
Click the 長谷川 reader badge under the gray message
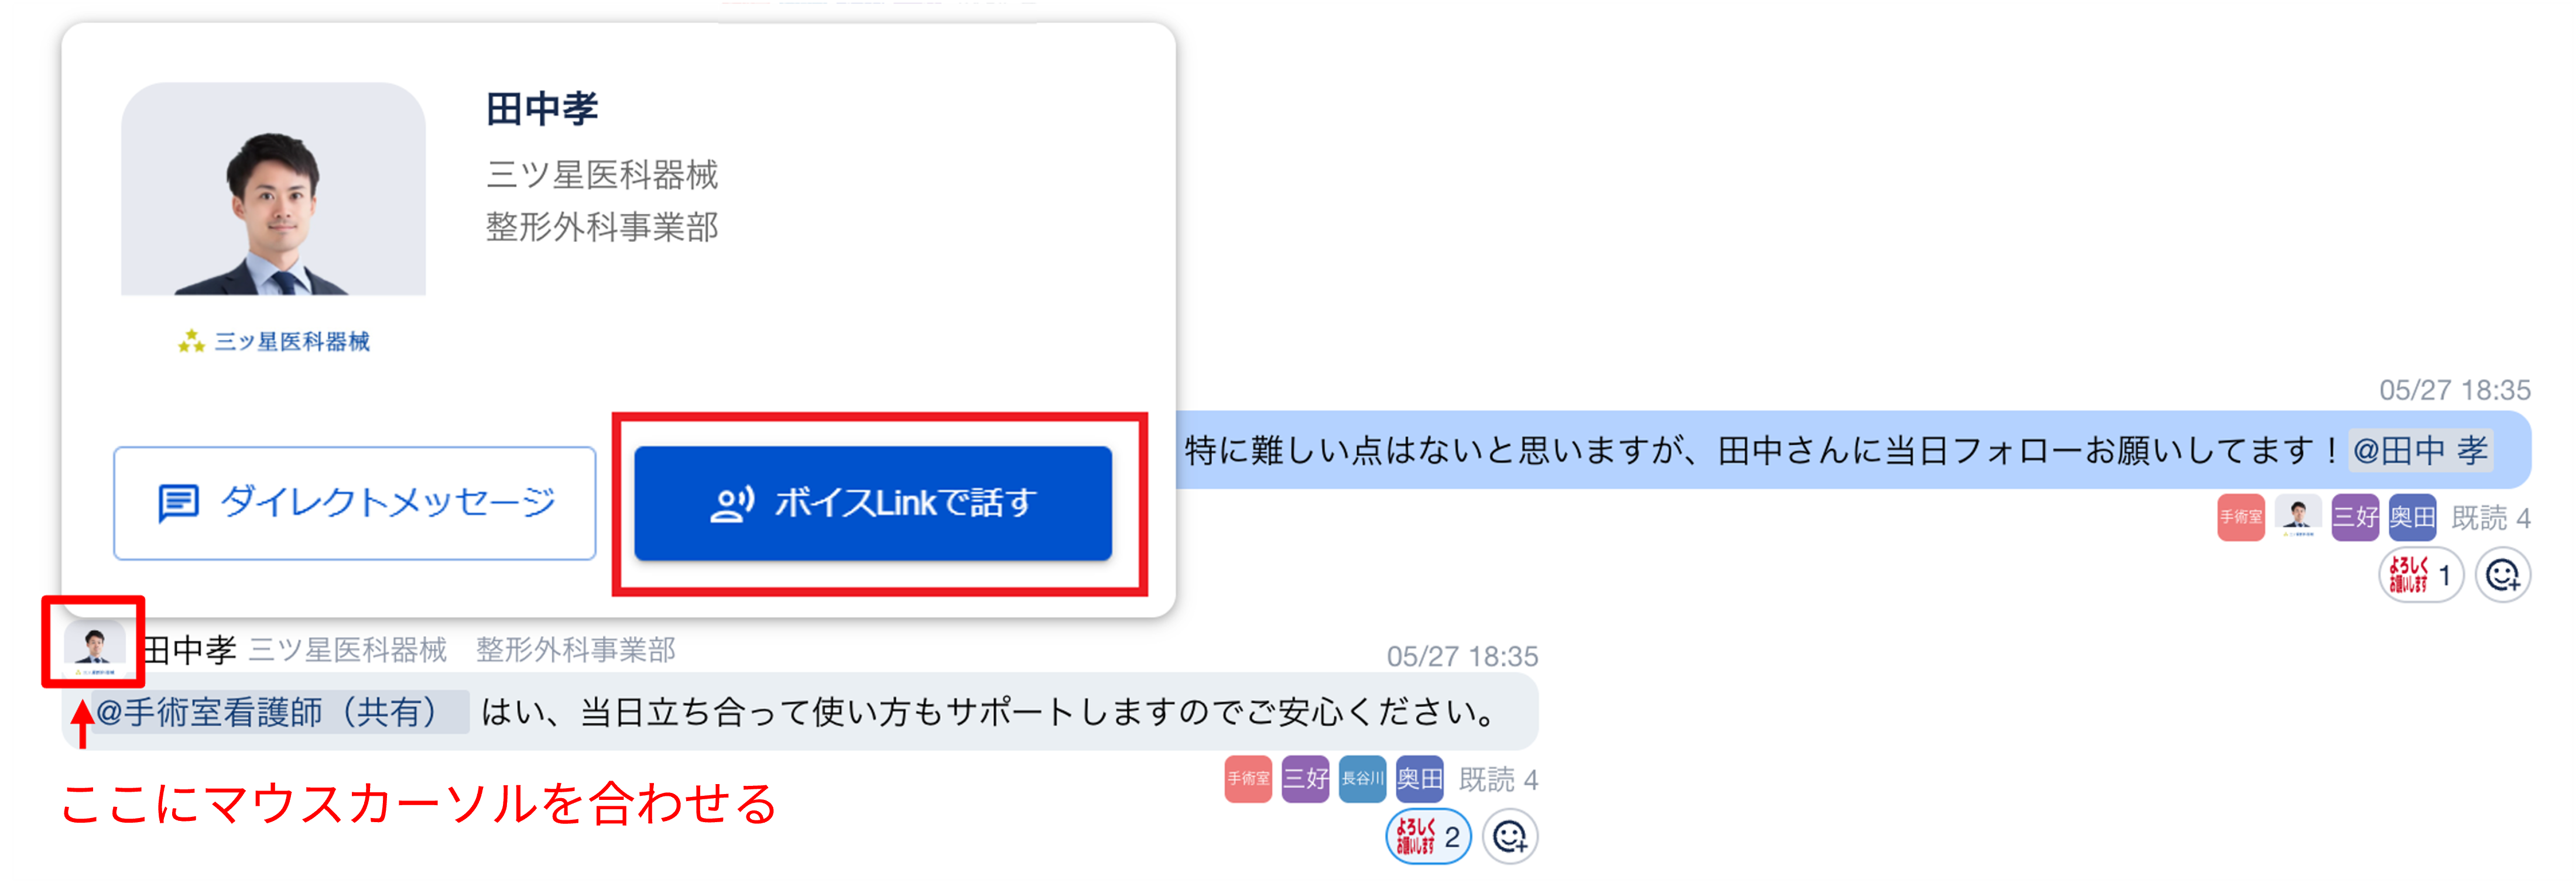(1362, 779)
